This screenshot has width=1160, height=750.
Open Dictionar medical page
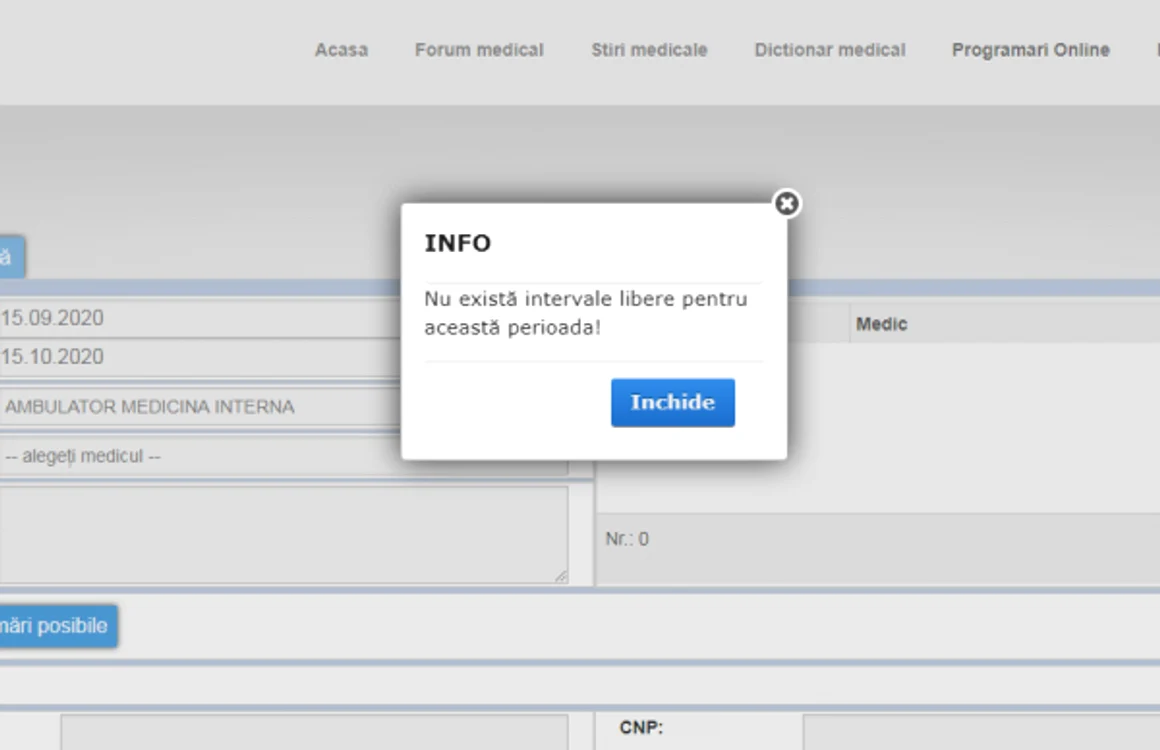click(x=829, y=50)
